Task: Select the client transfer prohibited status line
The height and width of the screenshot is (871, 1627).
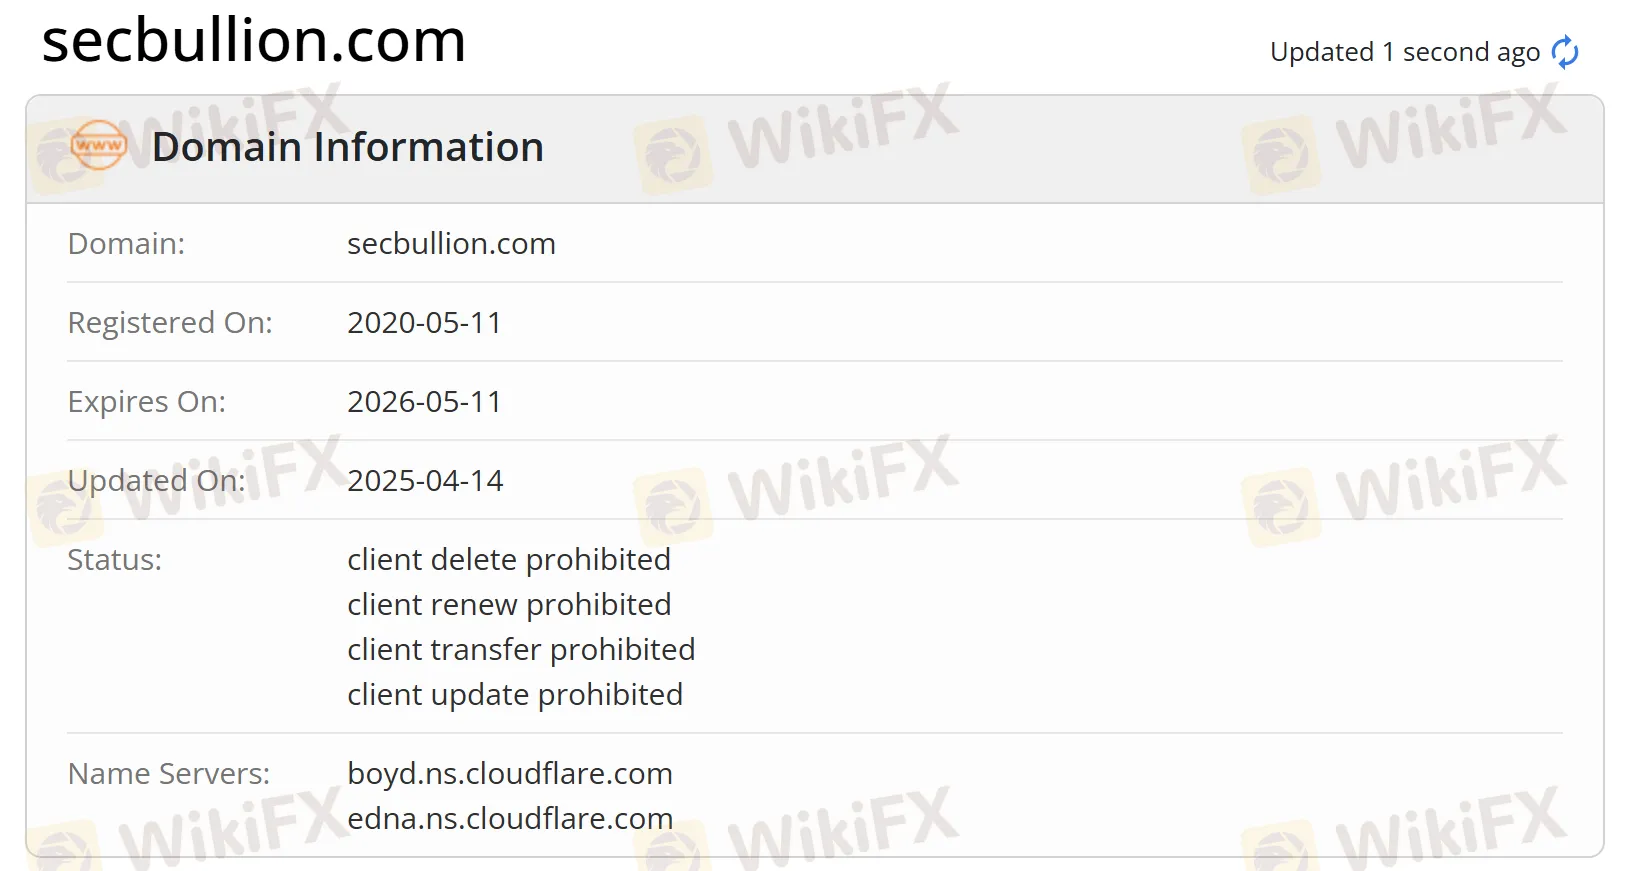Action: point(521,649)
